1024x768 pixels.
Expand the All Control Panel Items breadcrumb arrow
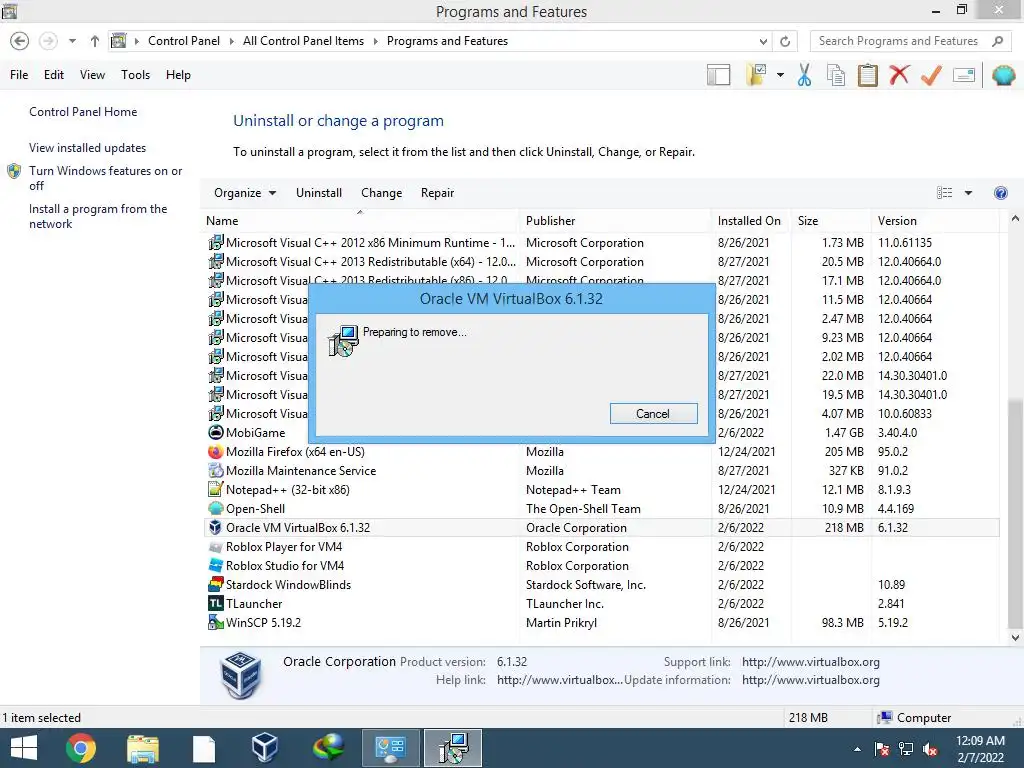pos(376,41)
